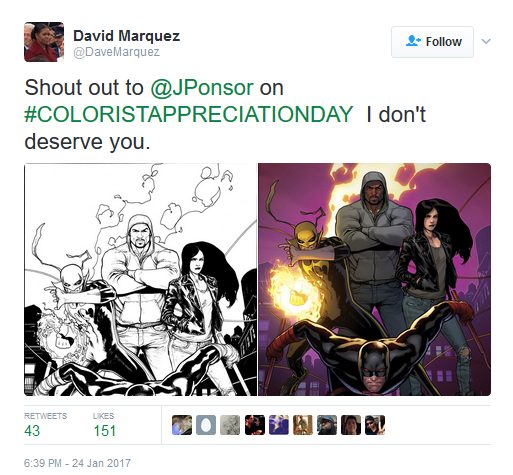View the colored Defenders artwork image
The width and height of the screenshot is (513, 475).
(x=374, y=279)
